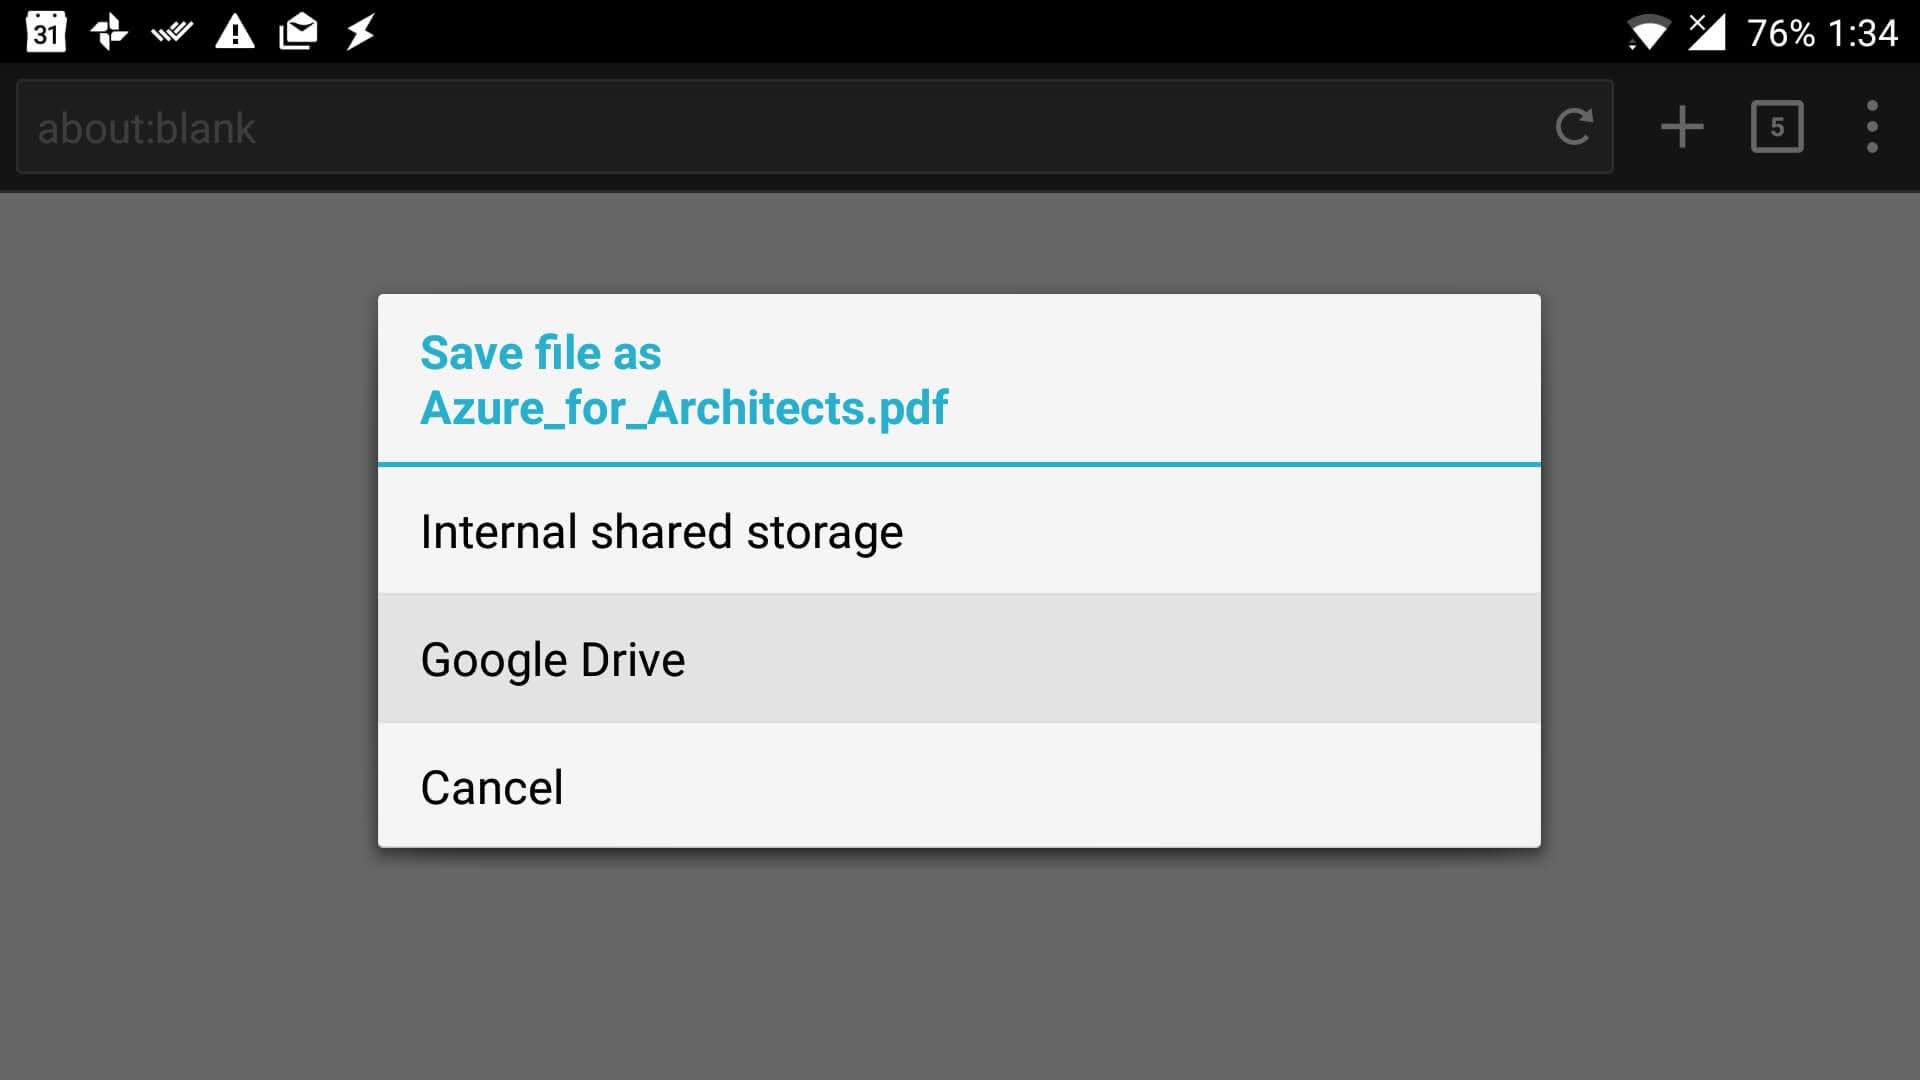This screenshot has width=1920, height=1080.
Task: Tap the pinwheel notification icon
Action: (109, 32)
